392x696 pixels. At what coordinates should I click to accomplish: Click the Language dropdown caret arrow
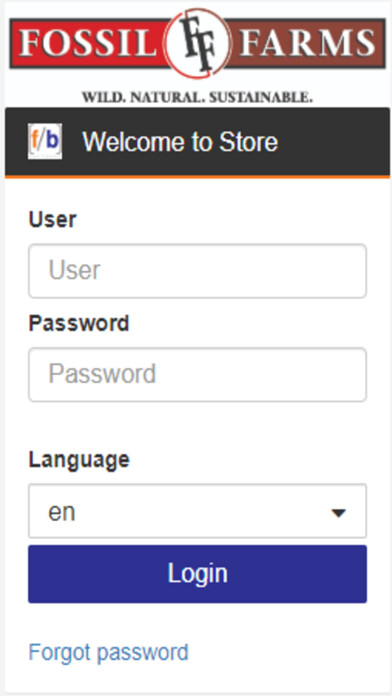[339, 513]
